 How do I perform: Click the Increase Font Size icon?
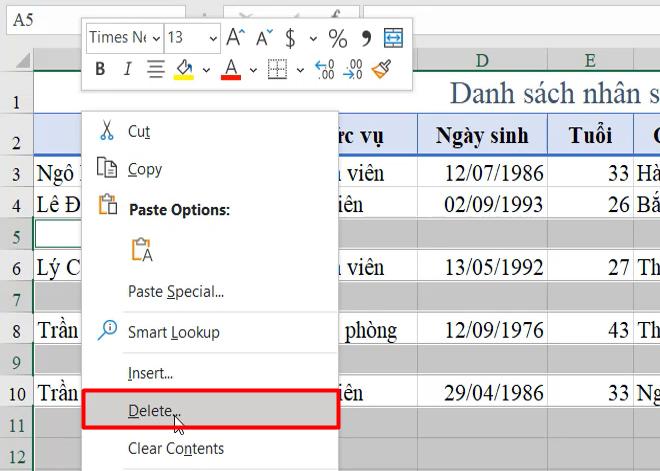(x=235, y=38)
